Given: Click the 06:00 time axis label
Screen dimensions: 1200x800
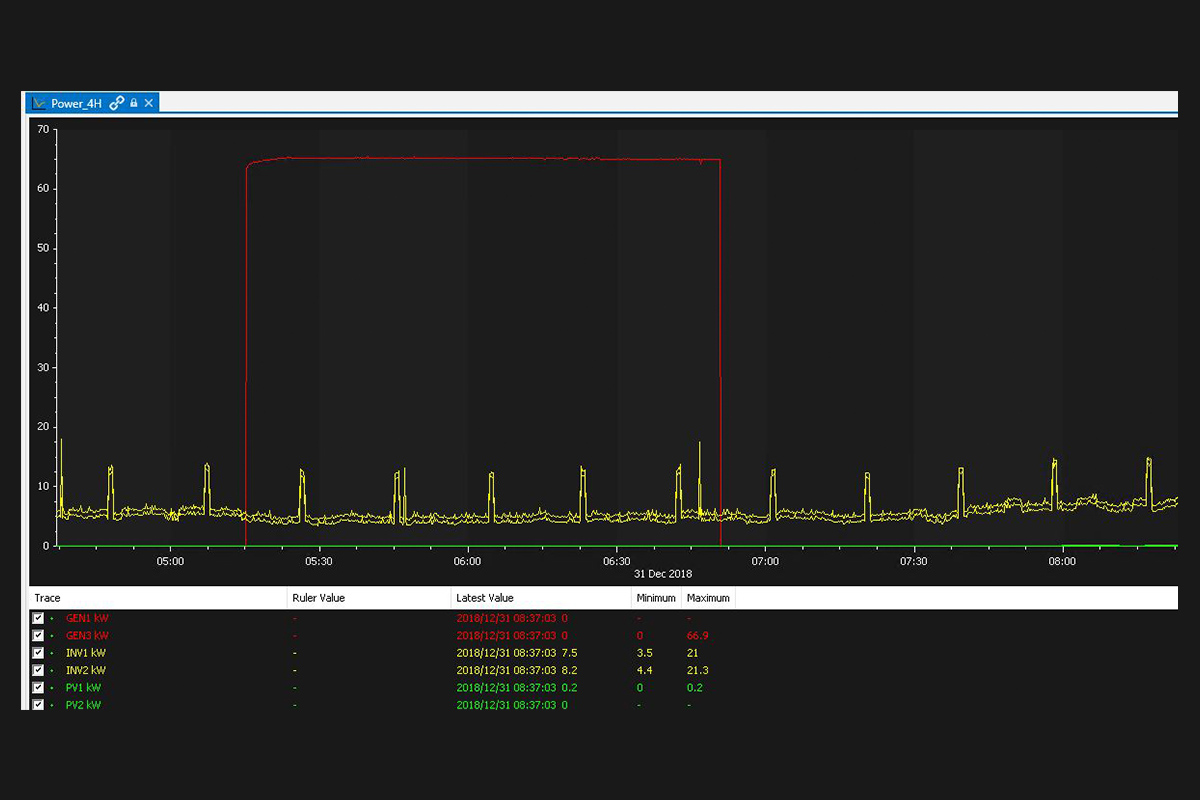Looking at the screenshot, I should click(467, 562).
